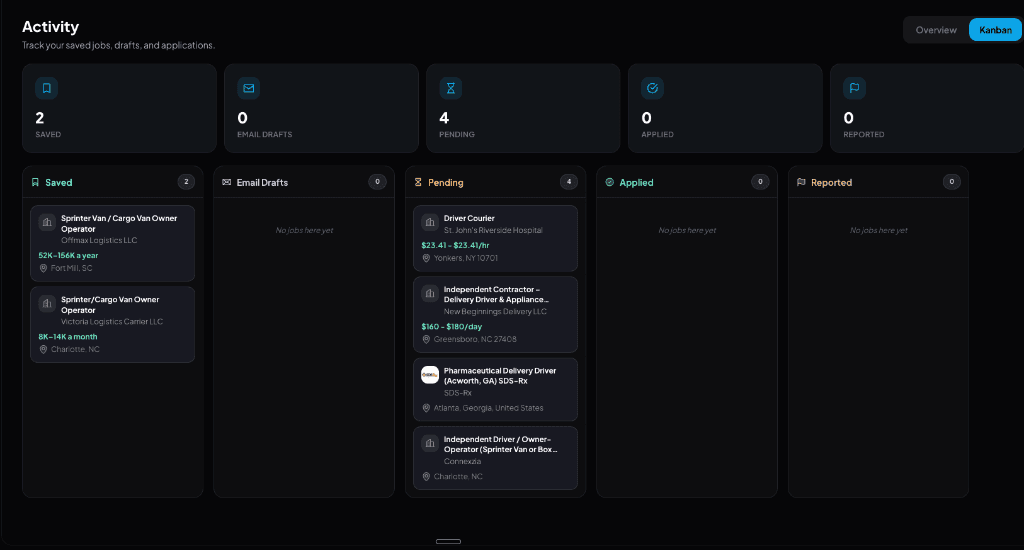Click the "Reported" column heading
The image size is (1024, 550).
(831, 183)
